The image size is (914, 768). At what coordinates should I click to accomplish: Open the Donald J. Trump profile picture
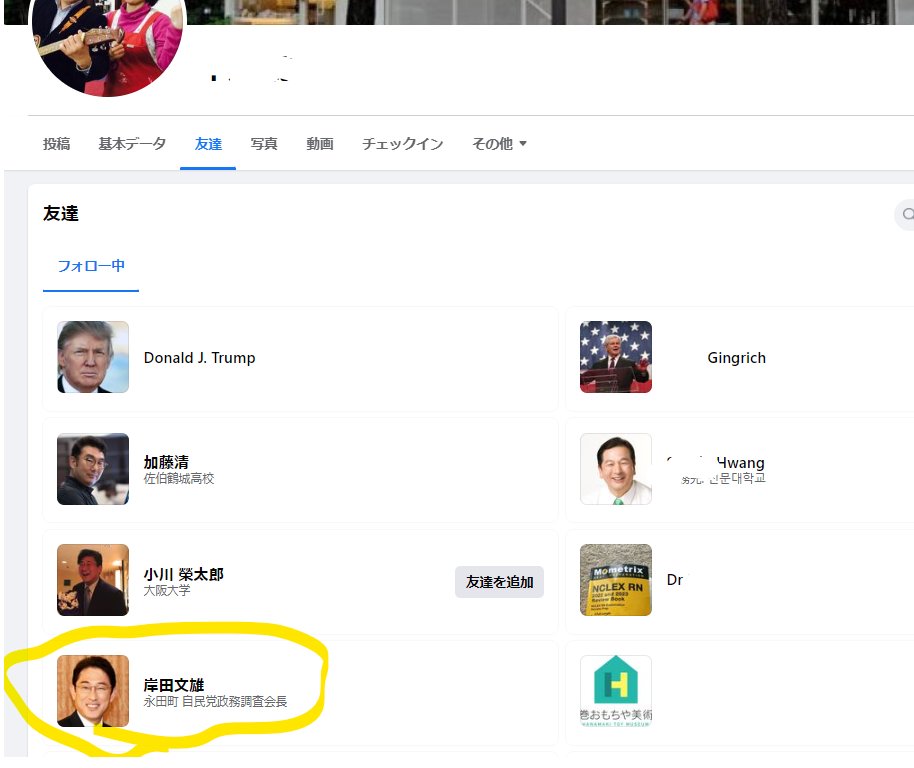pyautogui.click(x=93, y=357)
